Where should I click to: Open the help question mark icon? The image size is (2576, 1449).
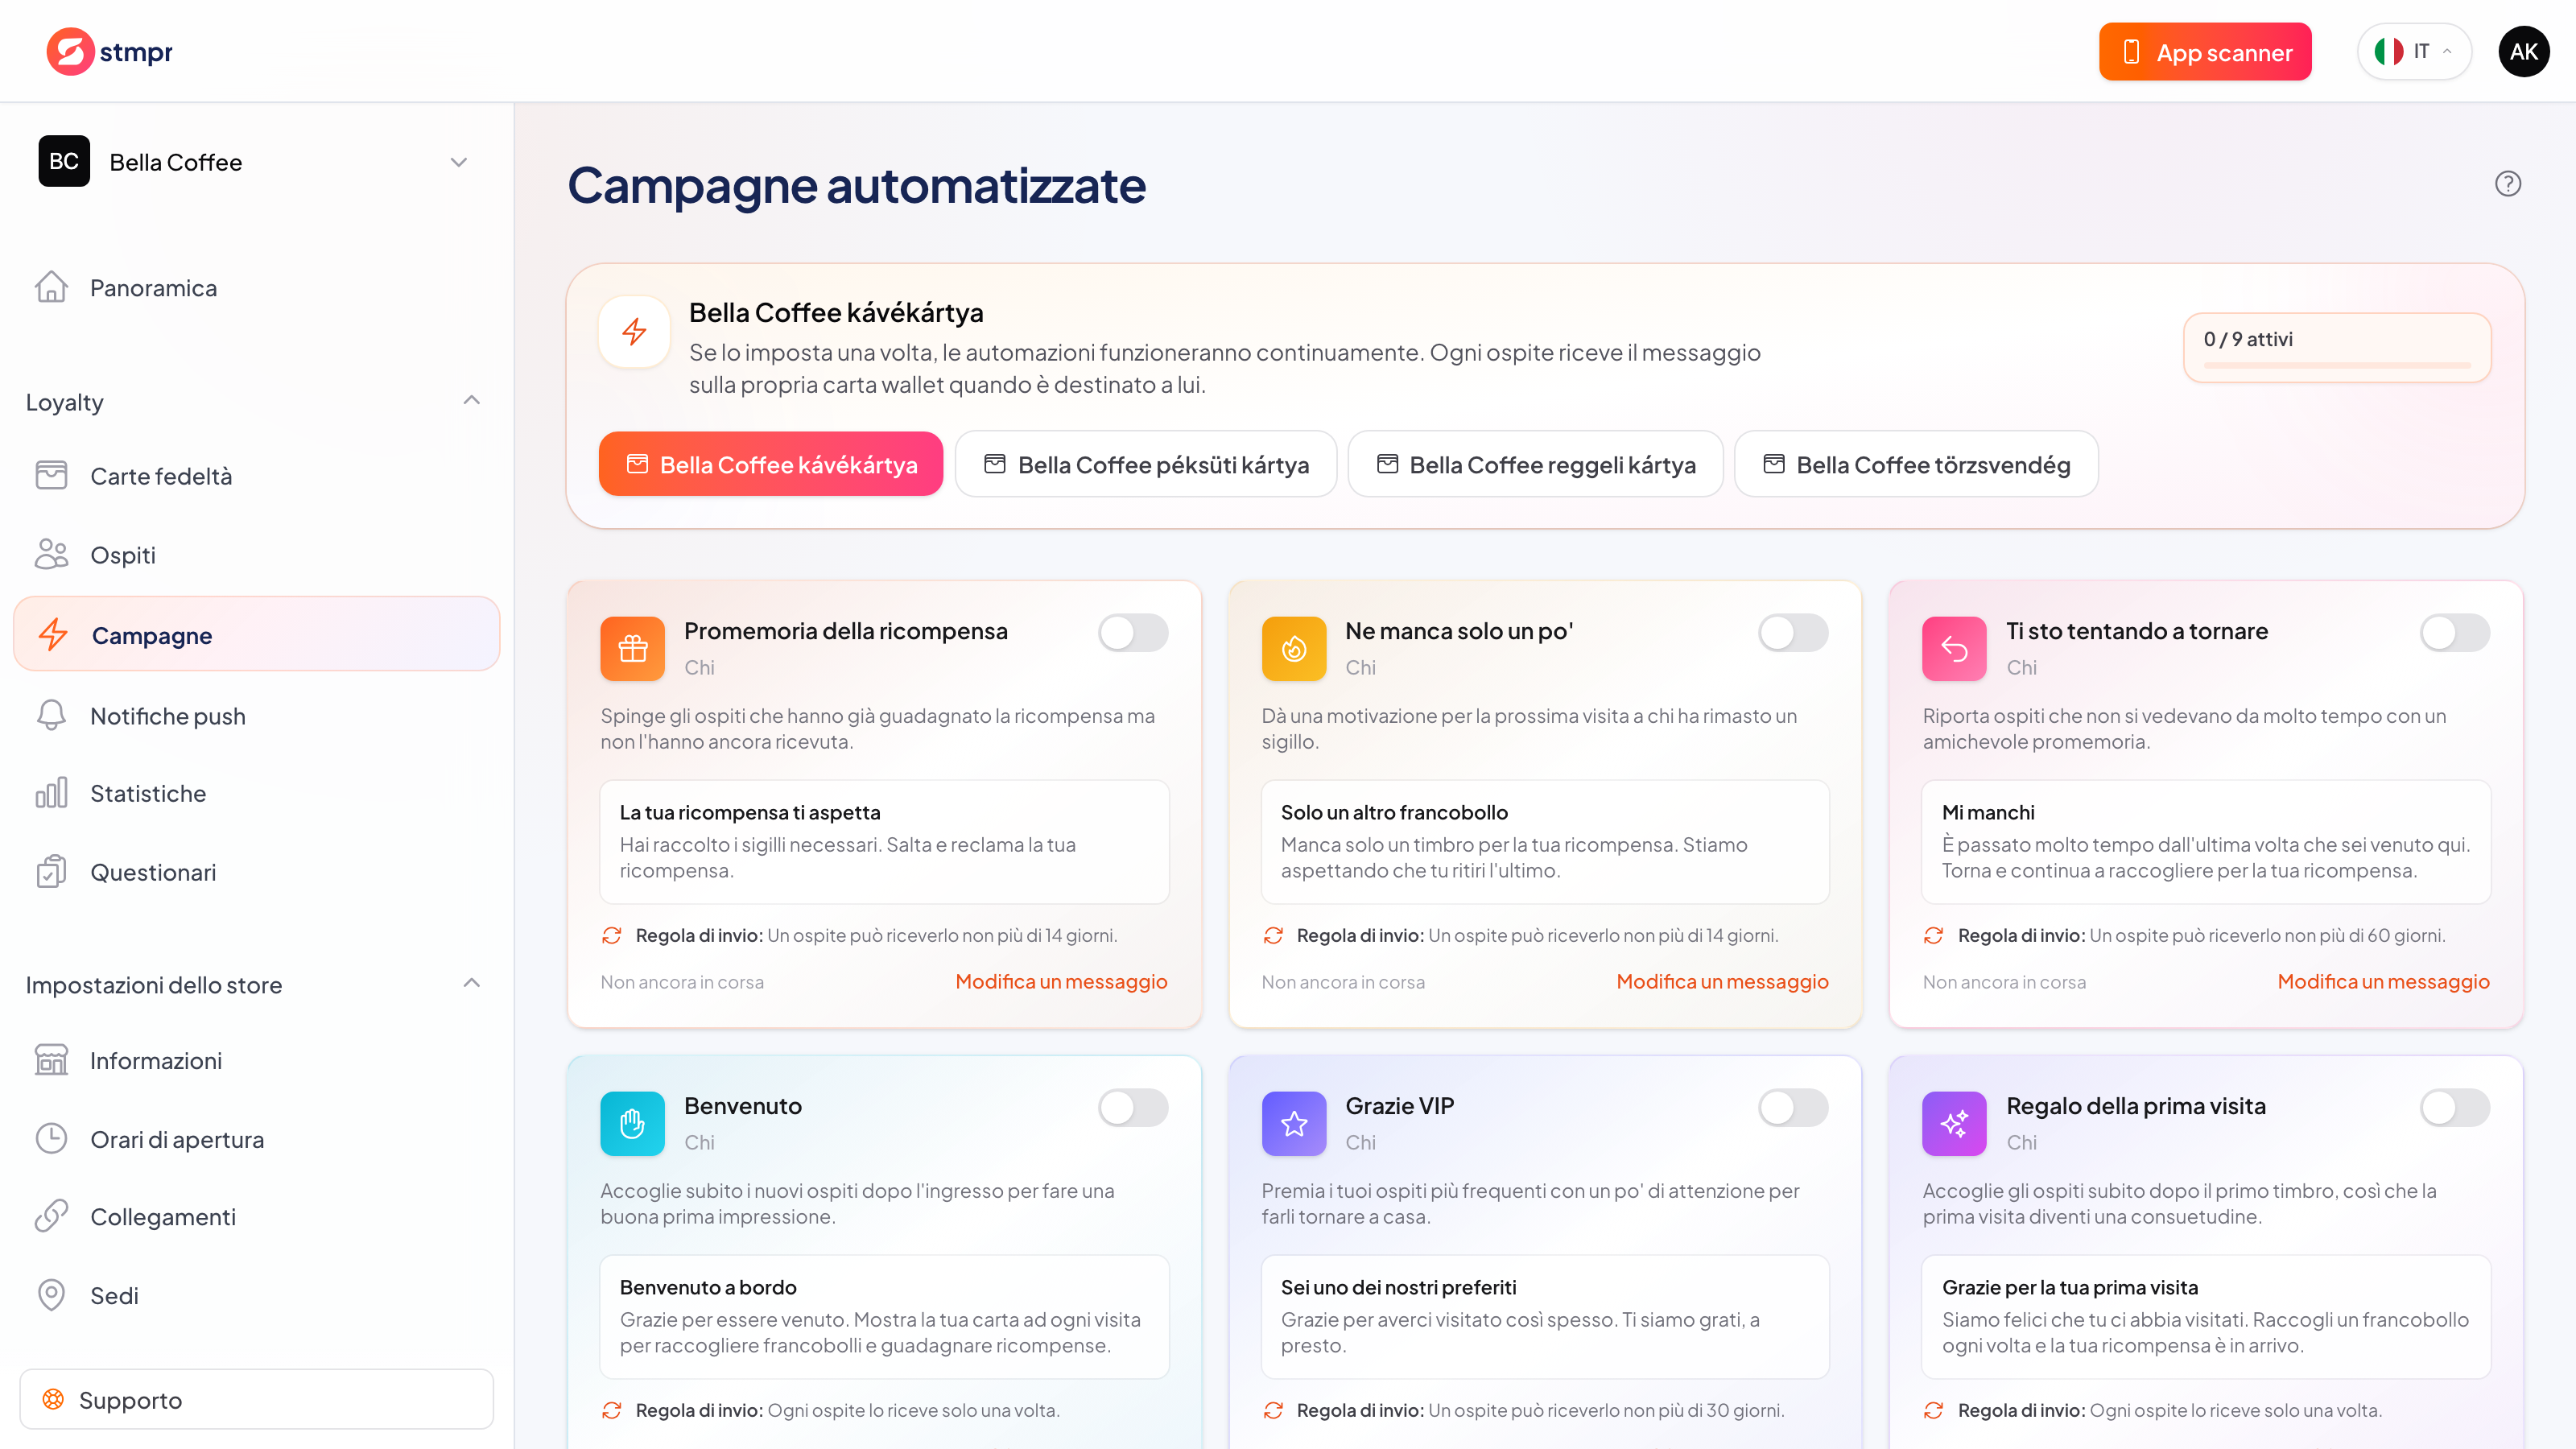coord(2507,184)
